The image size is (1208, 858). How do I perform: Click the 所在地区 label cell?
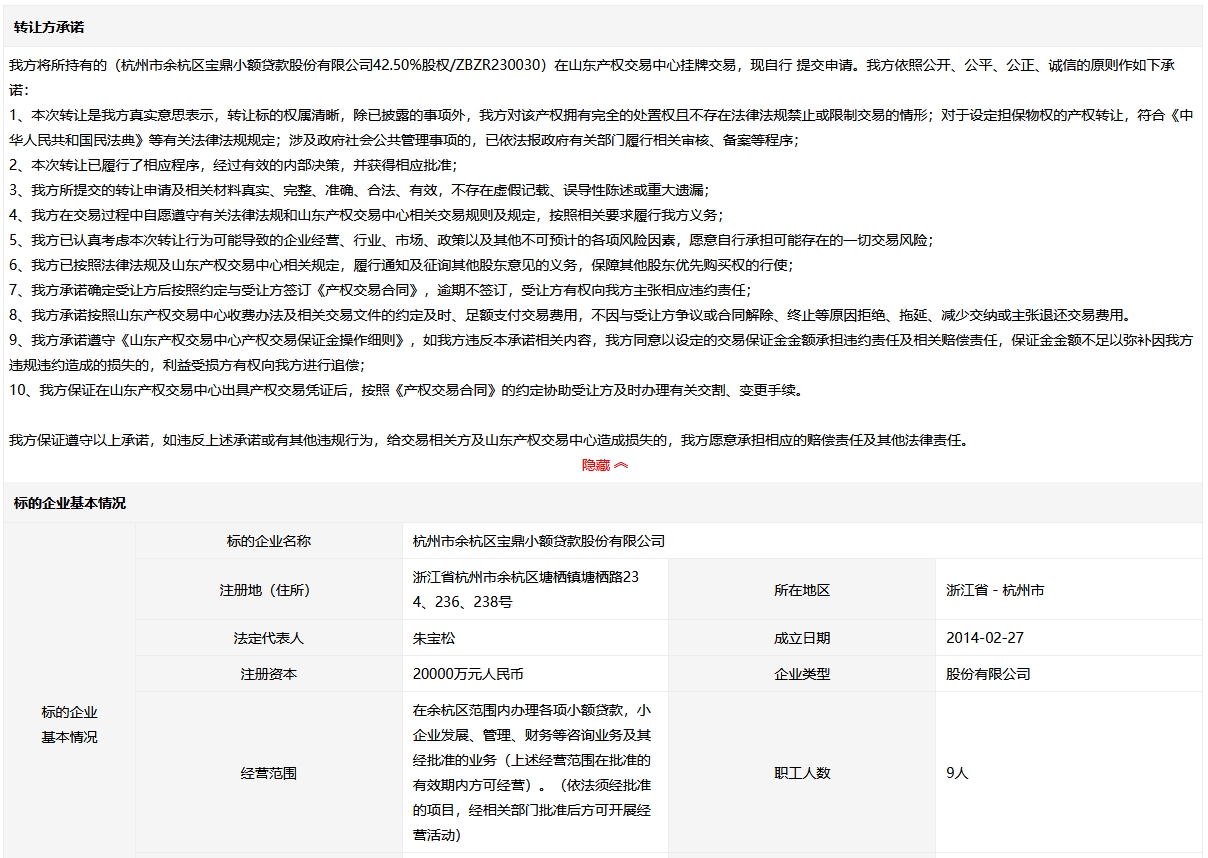[802, 590]
